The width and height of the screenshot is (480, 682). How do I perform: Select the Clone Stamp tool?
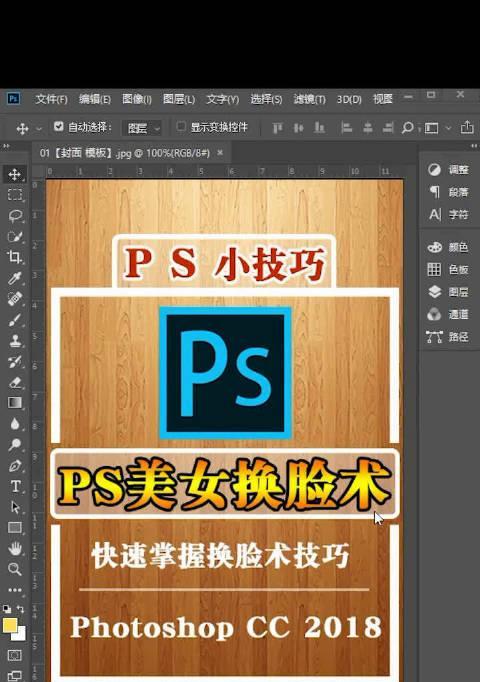pyautogui.click(x=15, y=340)
